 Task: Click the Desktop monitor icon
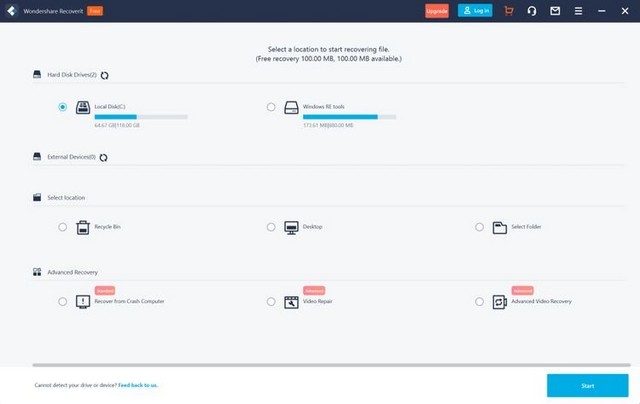click(x=292, y=227)
